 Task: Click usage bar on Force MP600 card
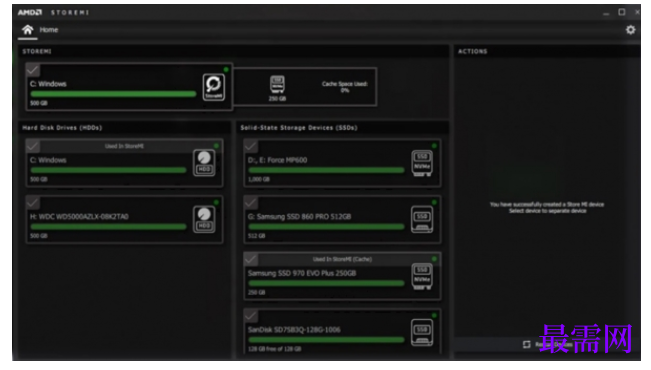click(326, 170)
